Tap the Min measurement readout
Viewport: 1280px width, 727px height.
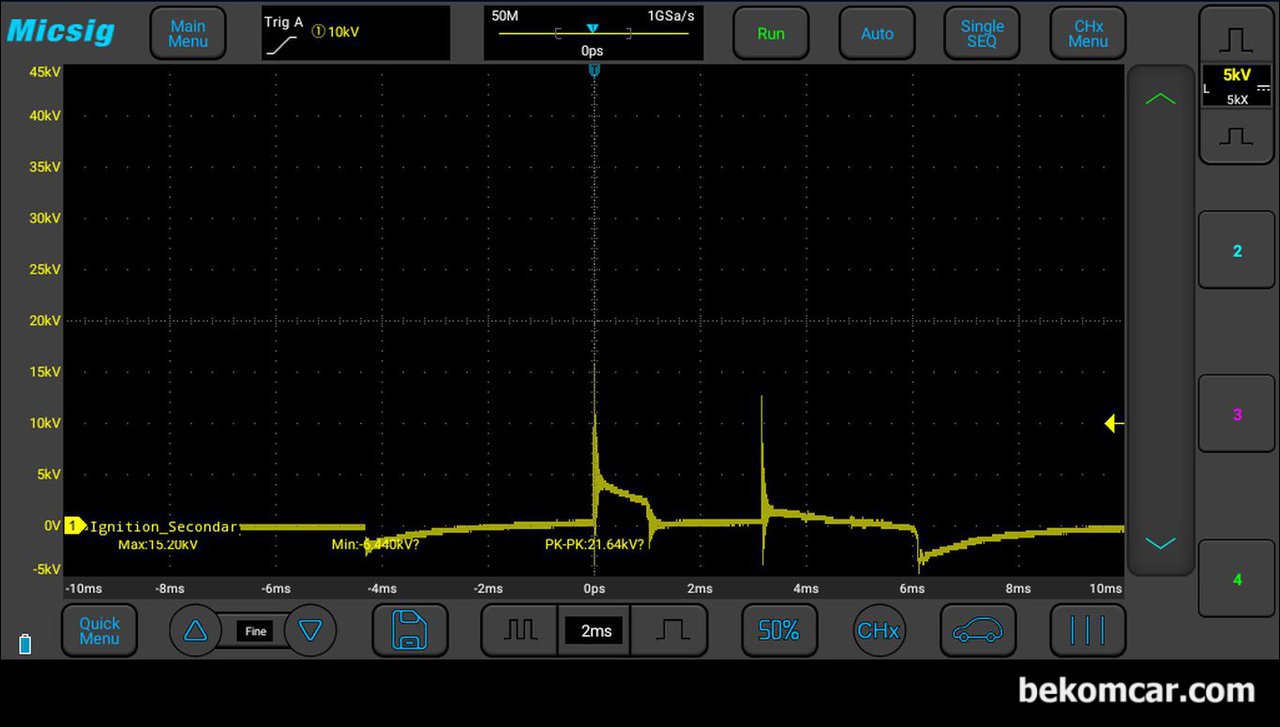pyautogui.click(x=375, y=545)
